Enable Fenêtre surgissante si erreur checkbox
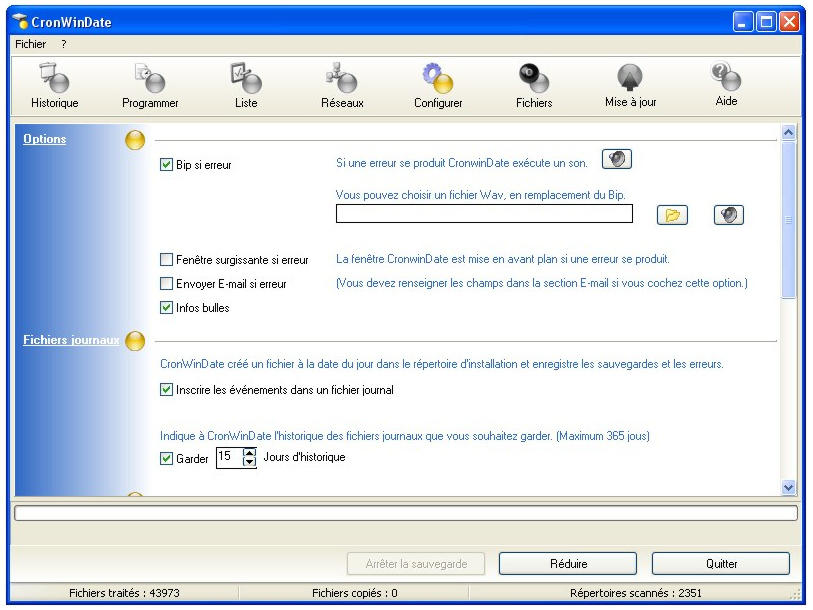This screenshot has width=813, height=610. pyautogui.click(x=167, y=260)
